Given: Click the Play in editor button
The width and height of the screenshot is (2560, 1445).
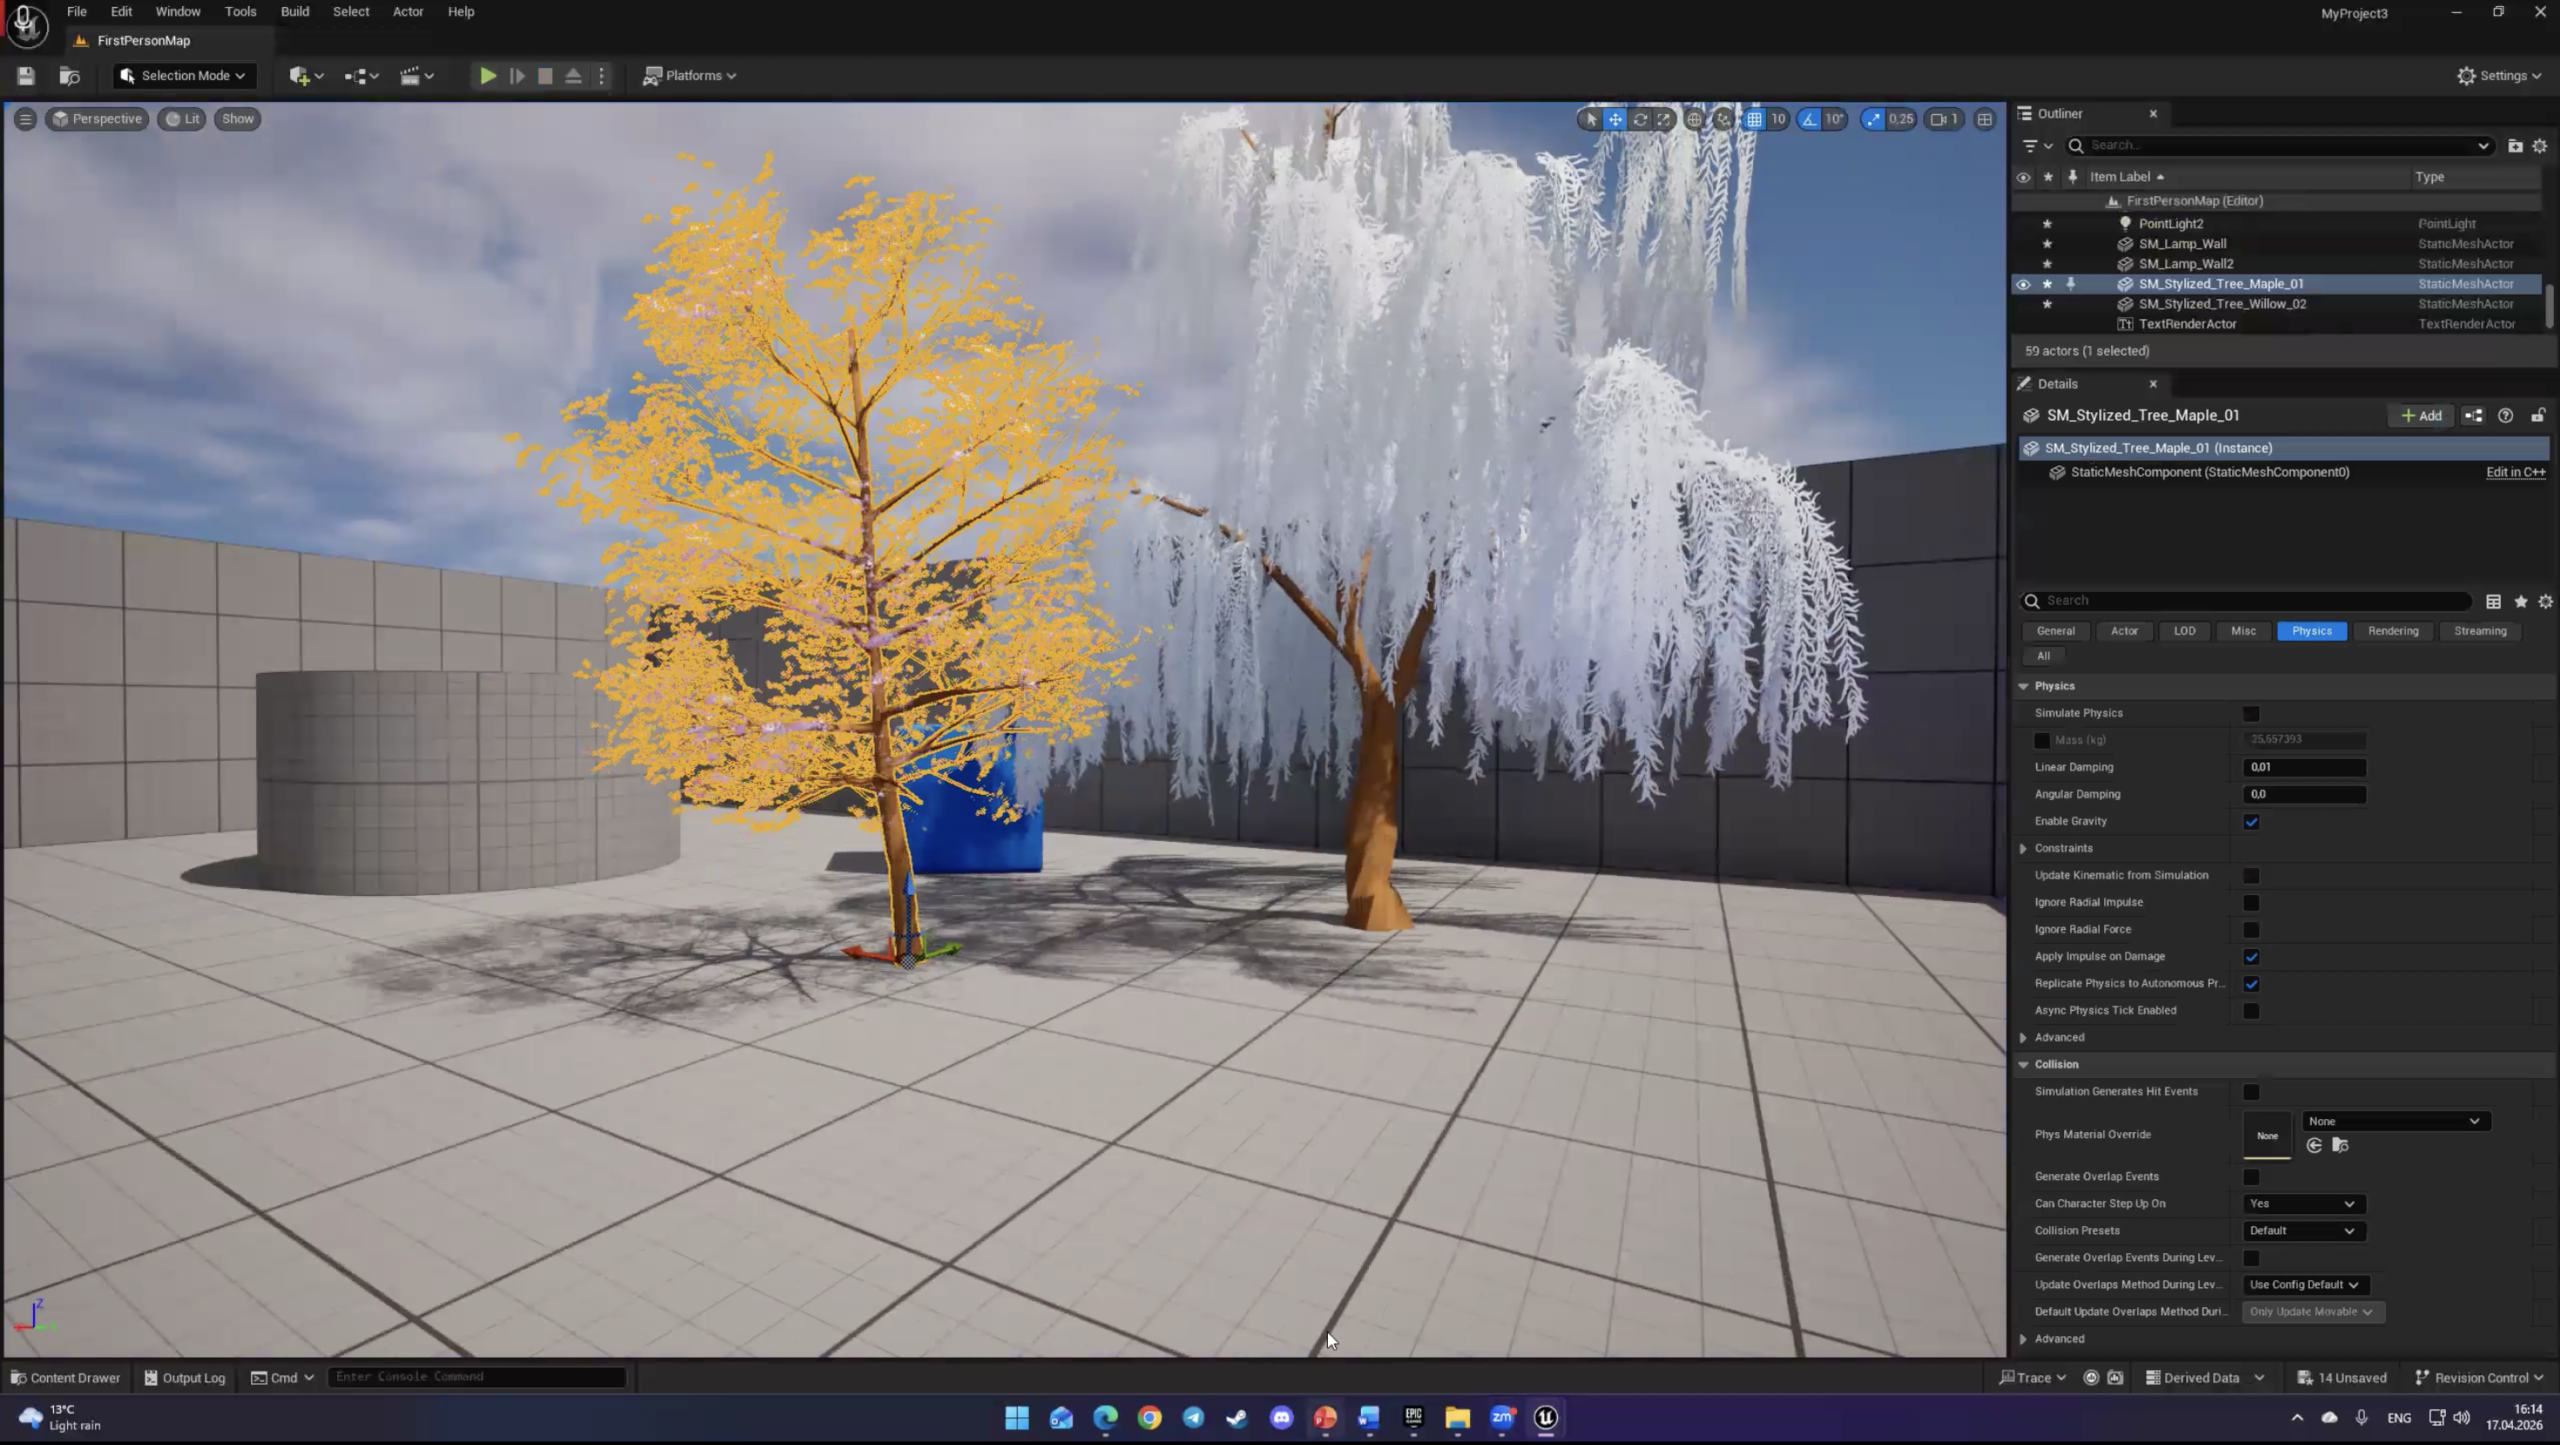Looking at the screenshot, I should [488, 76].
